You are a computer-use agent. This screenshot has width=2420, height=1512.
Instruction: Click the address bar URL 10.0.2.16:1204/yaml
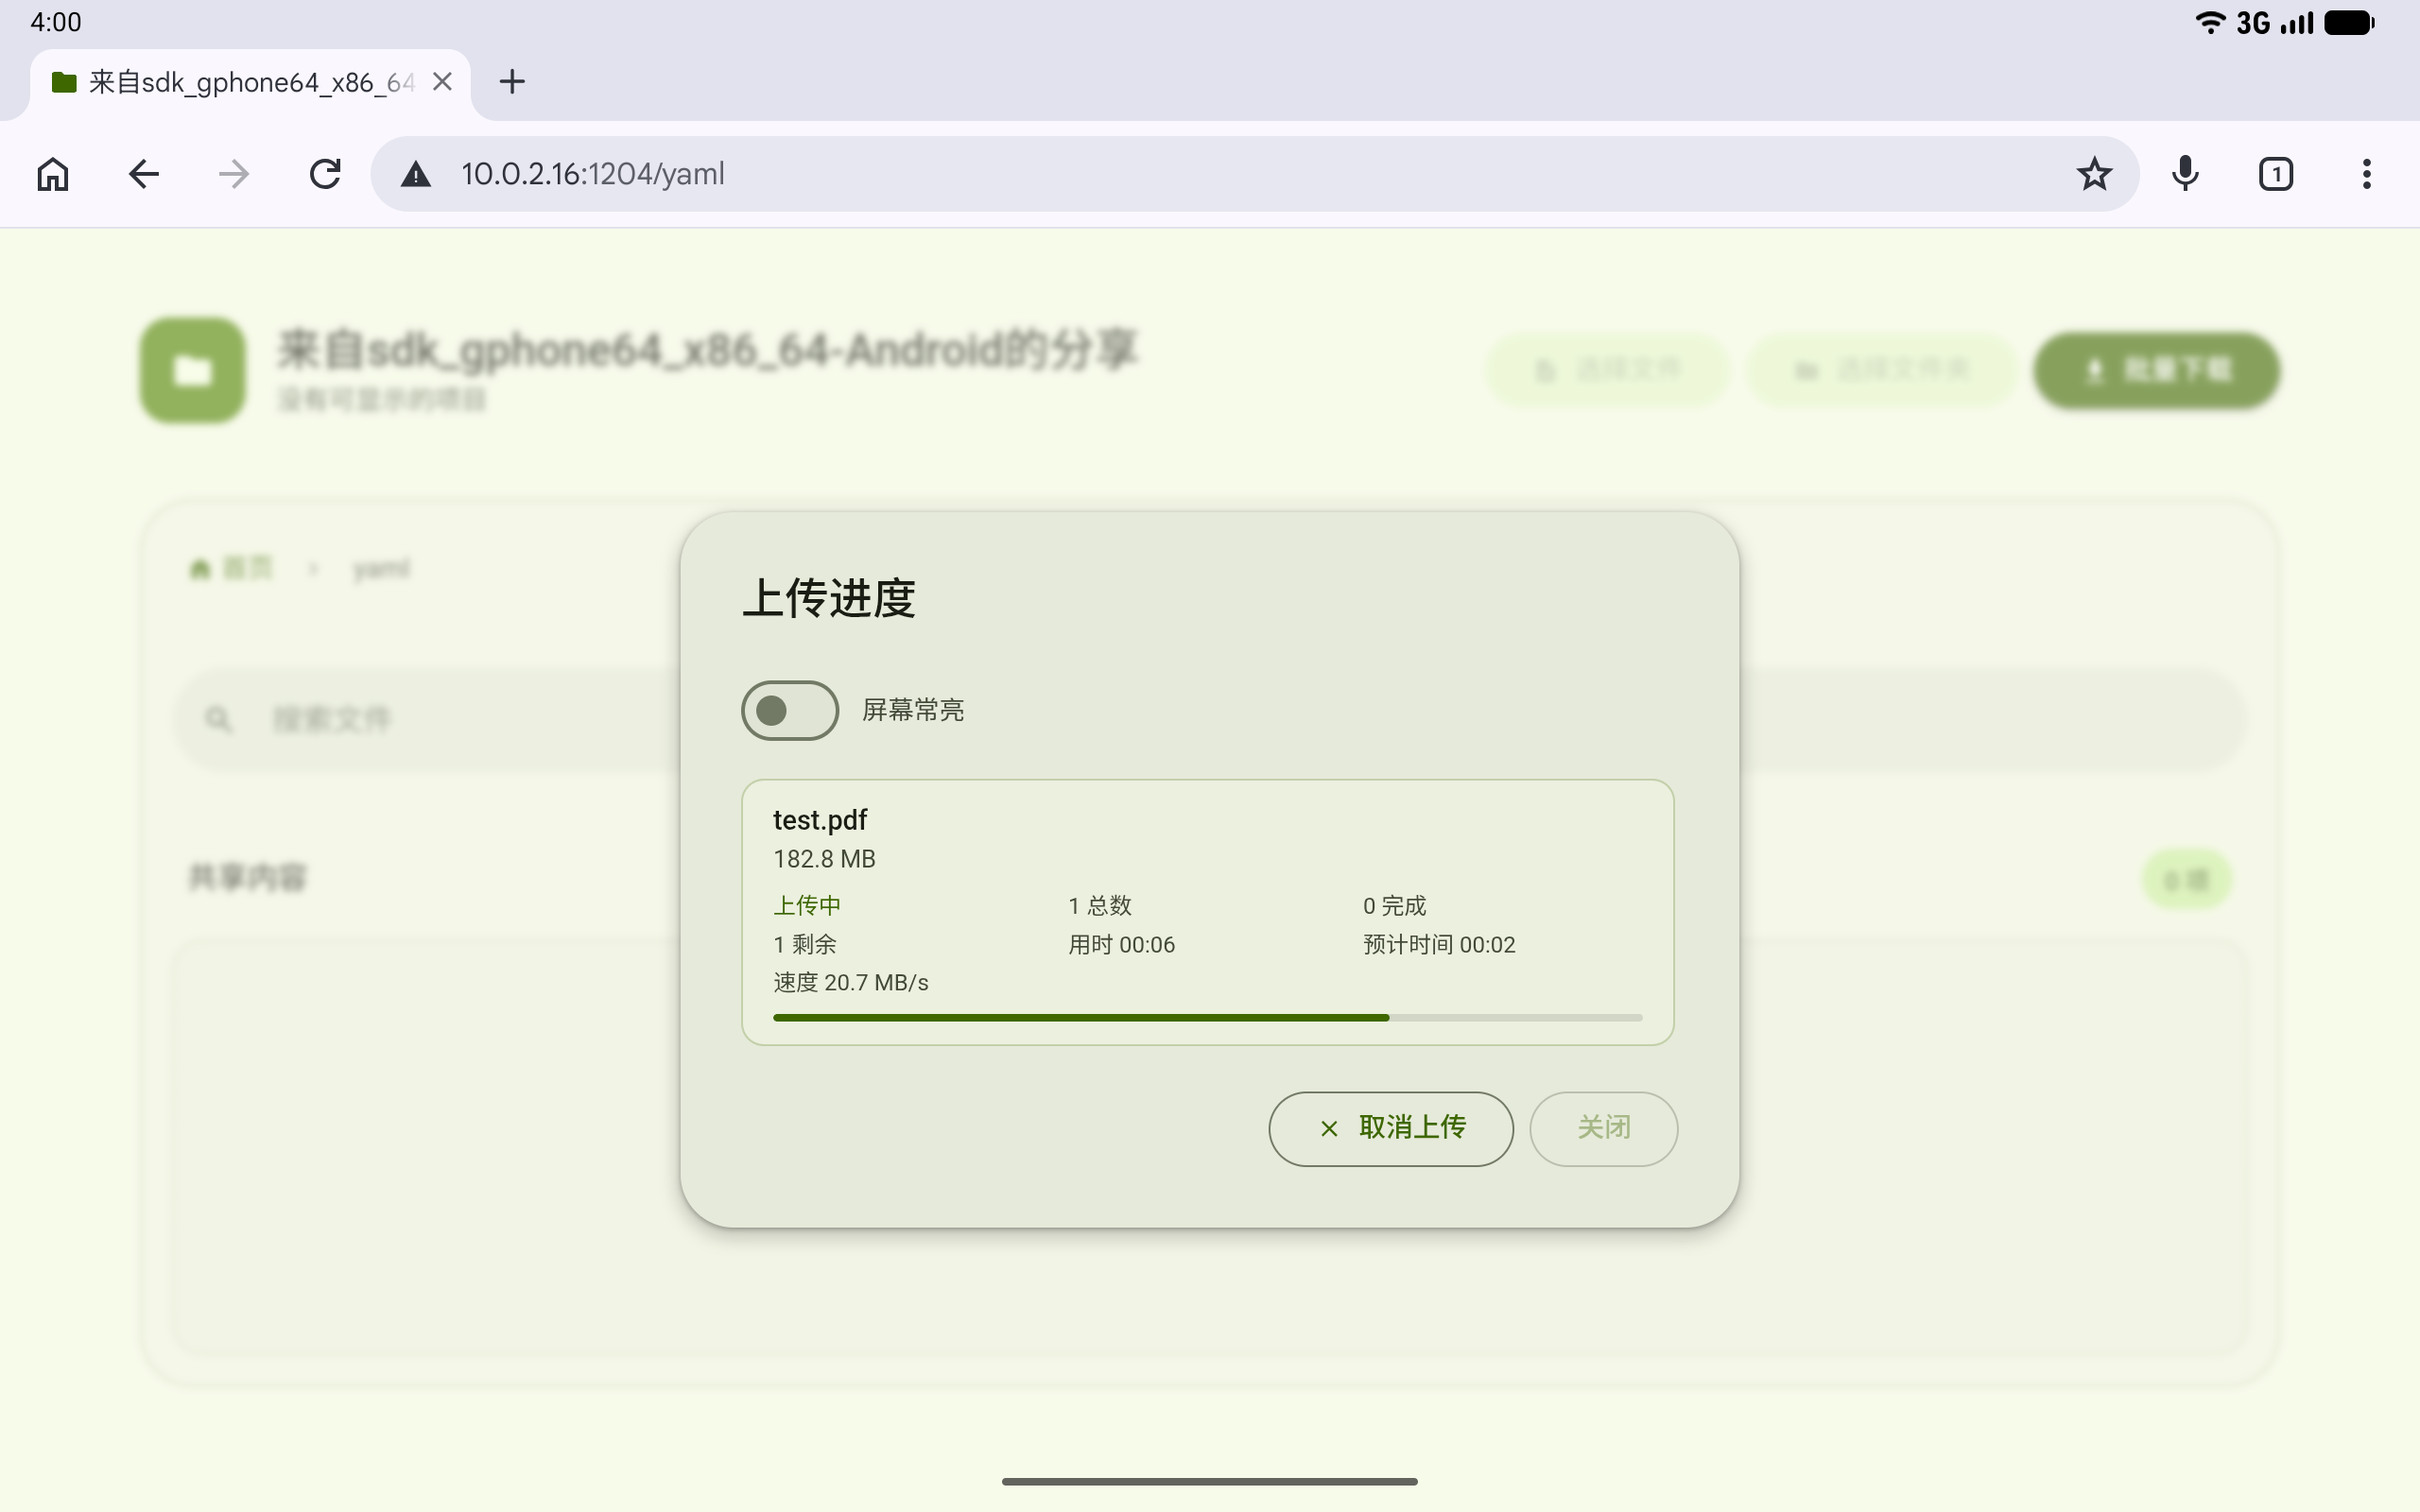(593, 174)
